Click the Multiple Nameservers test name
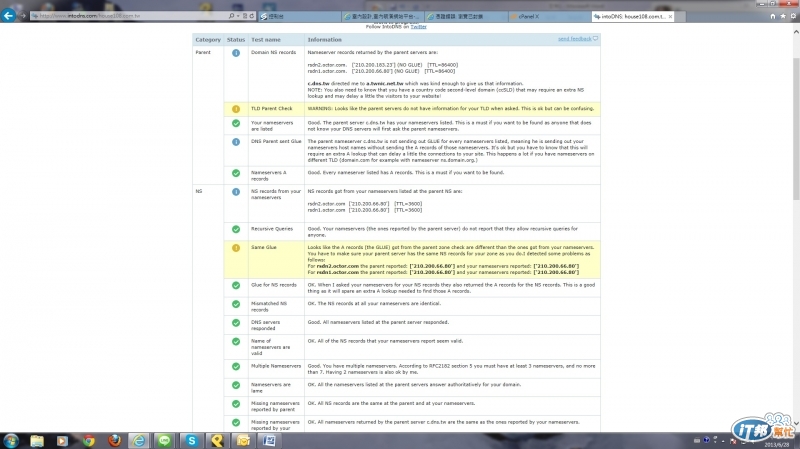800x449 pixels. (x=276, y=366)
